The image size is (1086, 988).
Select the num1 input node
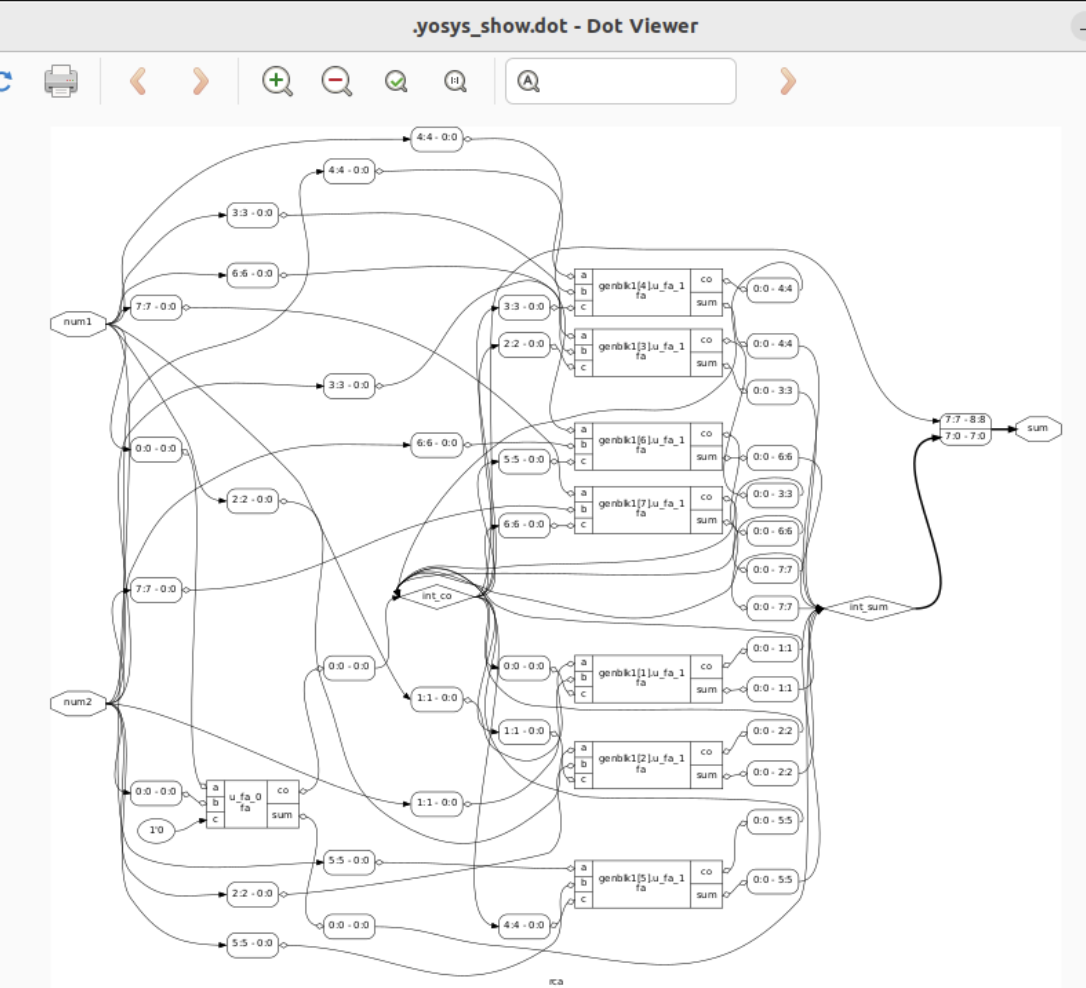[79, 322]
